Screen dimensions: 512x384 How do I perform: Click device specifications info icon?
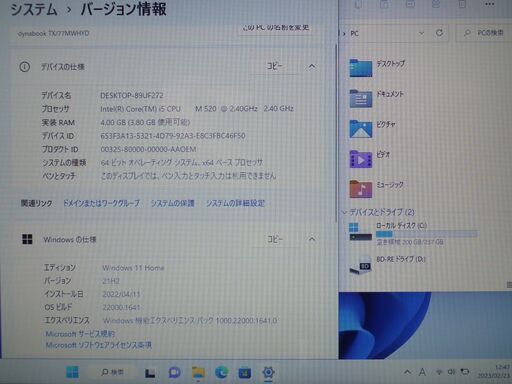tap(24, 67)
